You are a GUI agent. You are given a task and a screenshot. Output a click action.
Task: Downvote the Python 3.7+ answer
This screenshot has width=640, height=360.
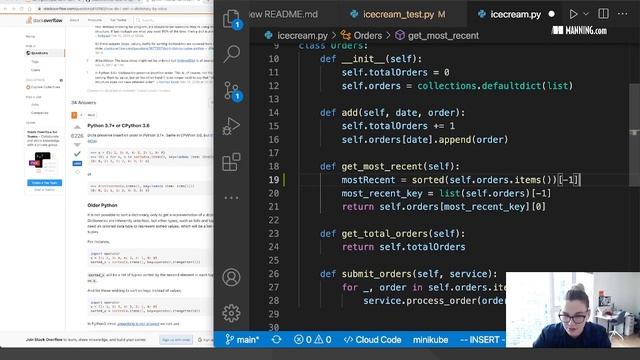77,144
